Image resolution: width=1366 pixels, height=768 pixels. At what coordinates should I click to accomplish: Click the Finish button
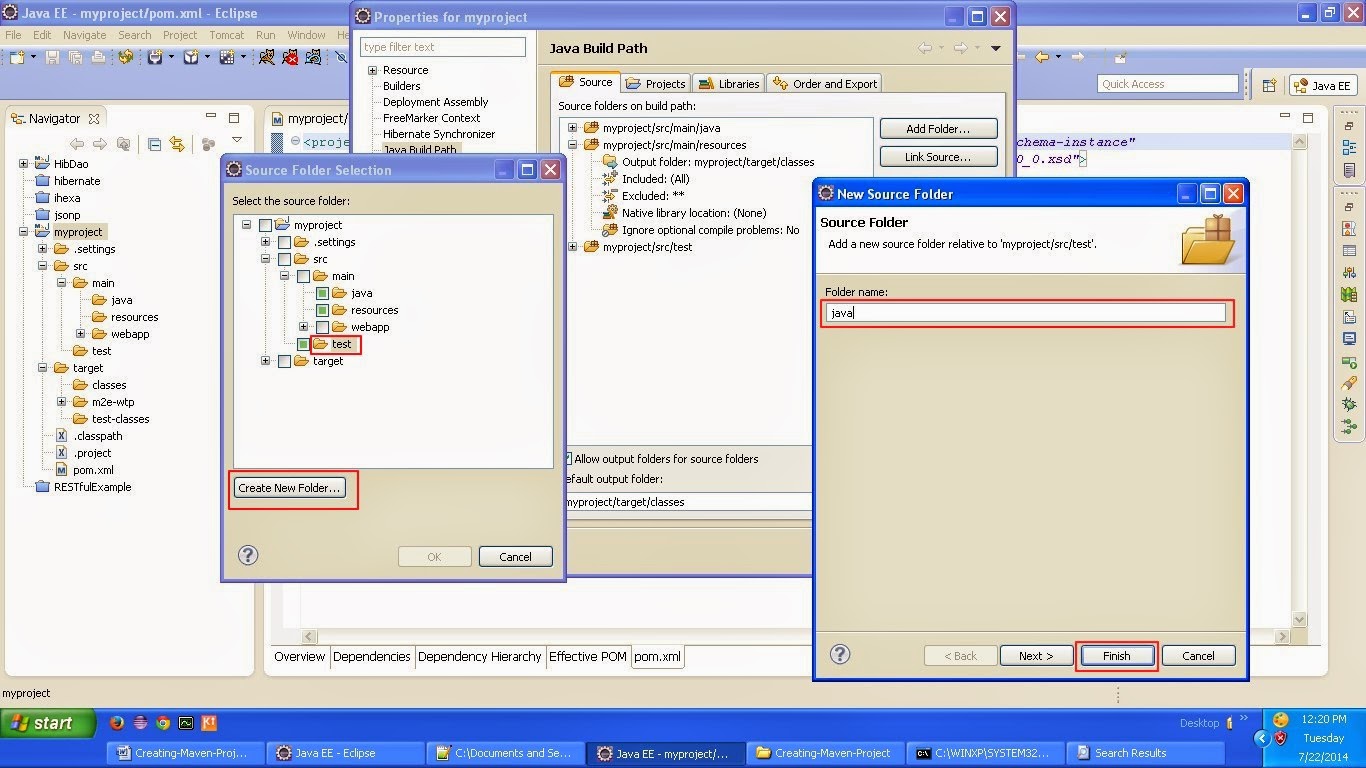pyautogui.click(x=1117, y=656)
